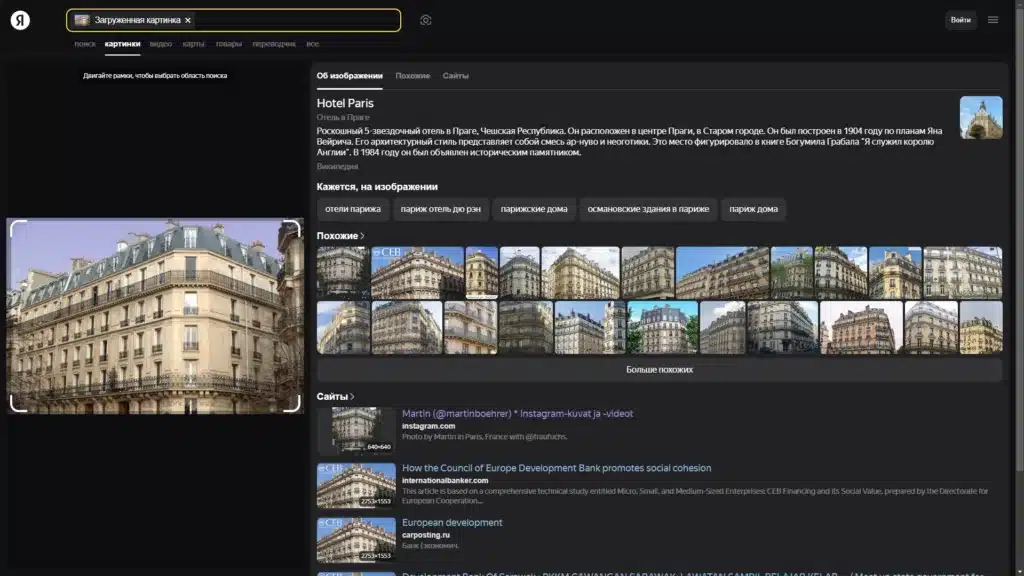This screenshot has width=1024, height=576.
Task: Open the hamburger menu icon
Action: (x=993, y=20)
